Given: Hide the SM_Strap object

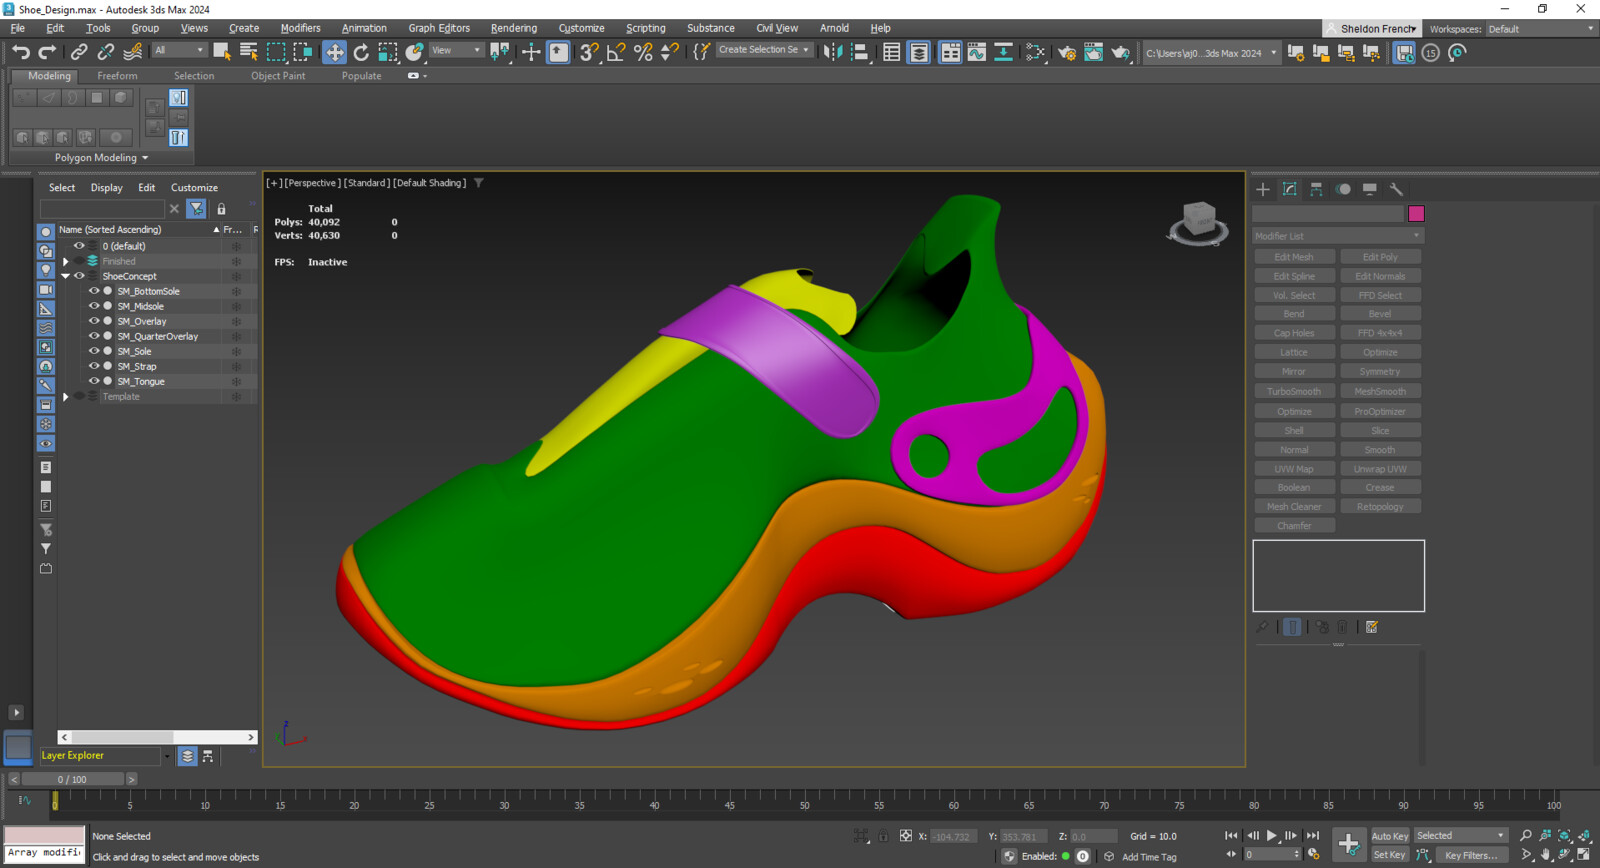Looking at the screenshot, I should (94, 366).
